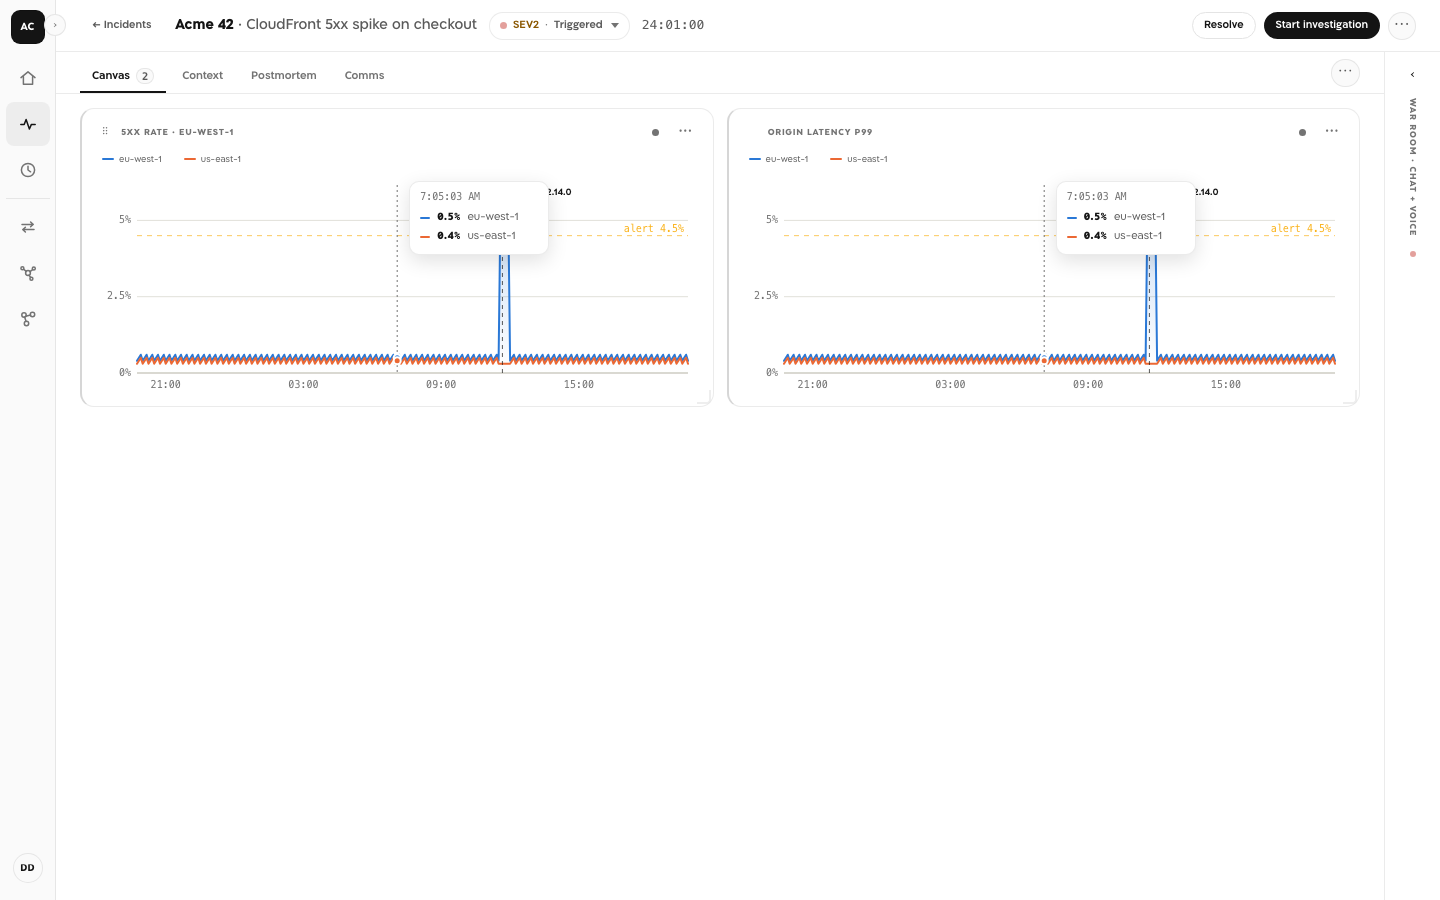The width and height of the screenshot is (1440, 900).
Task: Open the Comms tab
Action: (364, 76)
